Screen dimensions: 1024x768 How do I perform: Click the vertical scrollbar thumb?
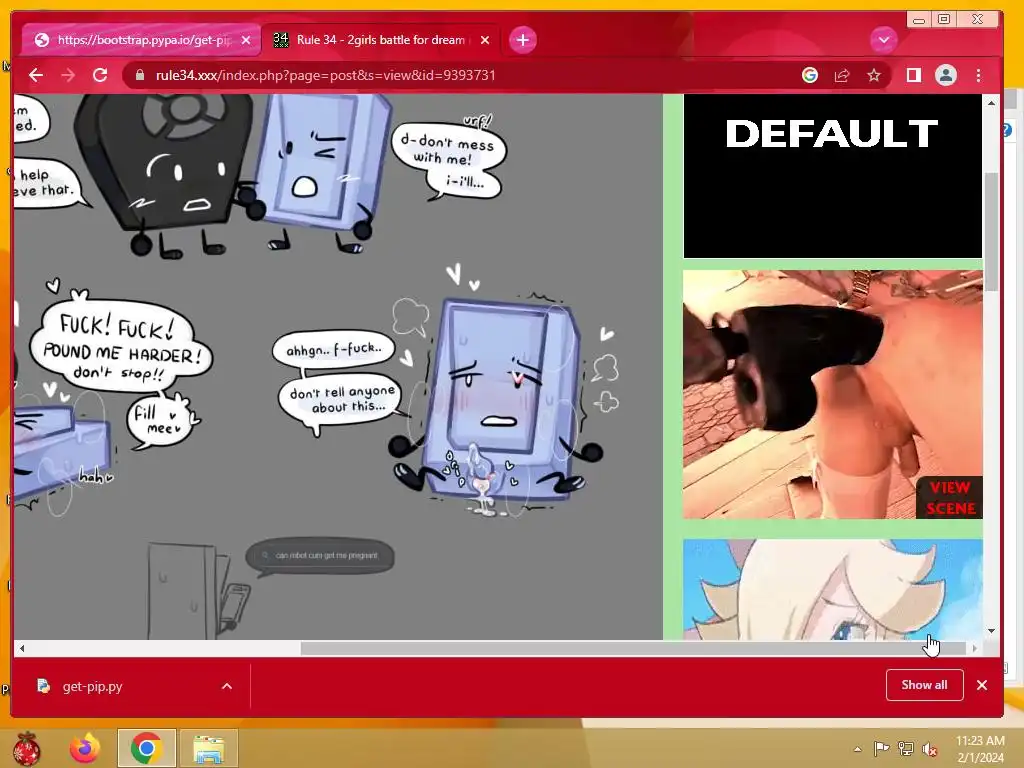tap(991, 231)
